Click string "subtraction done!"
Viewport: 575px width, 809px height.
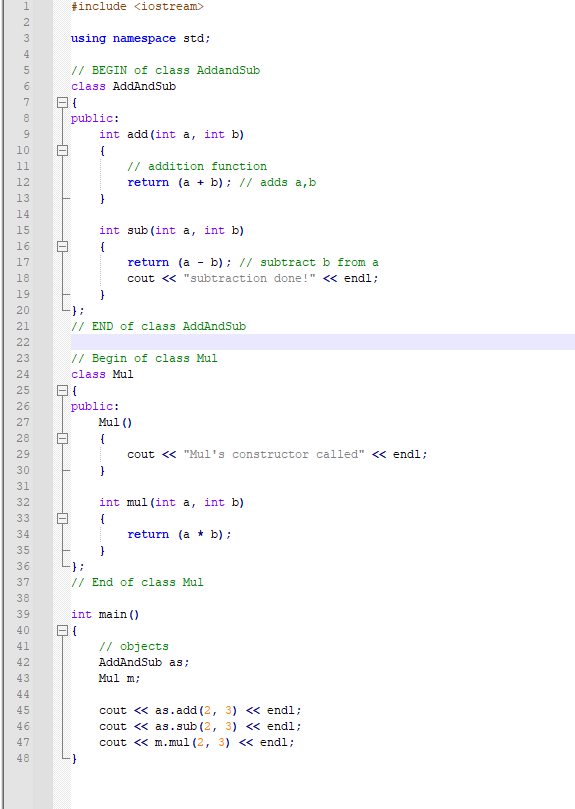coord(249,278)
